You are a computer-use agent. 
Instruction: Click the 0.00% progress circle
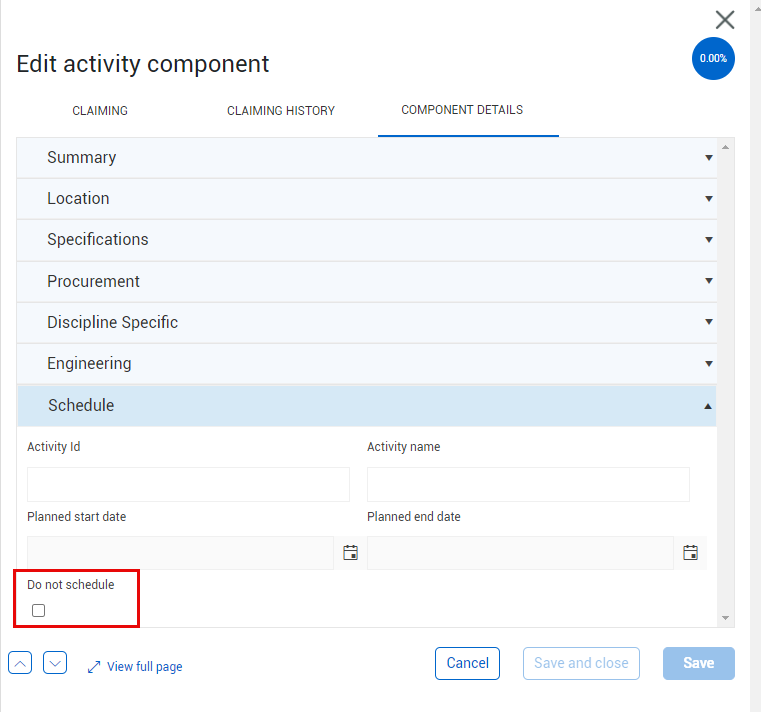(713, 59)
